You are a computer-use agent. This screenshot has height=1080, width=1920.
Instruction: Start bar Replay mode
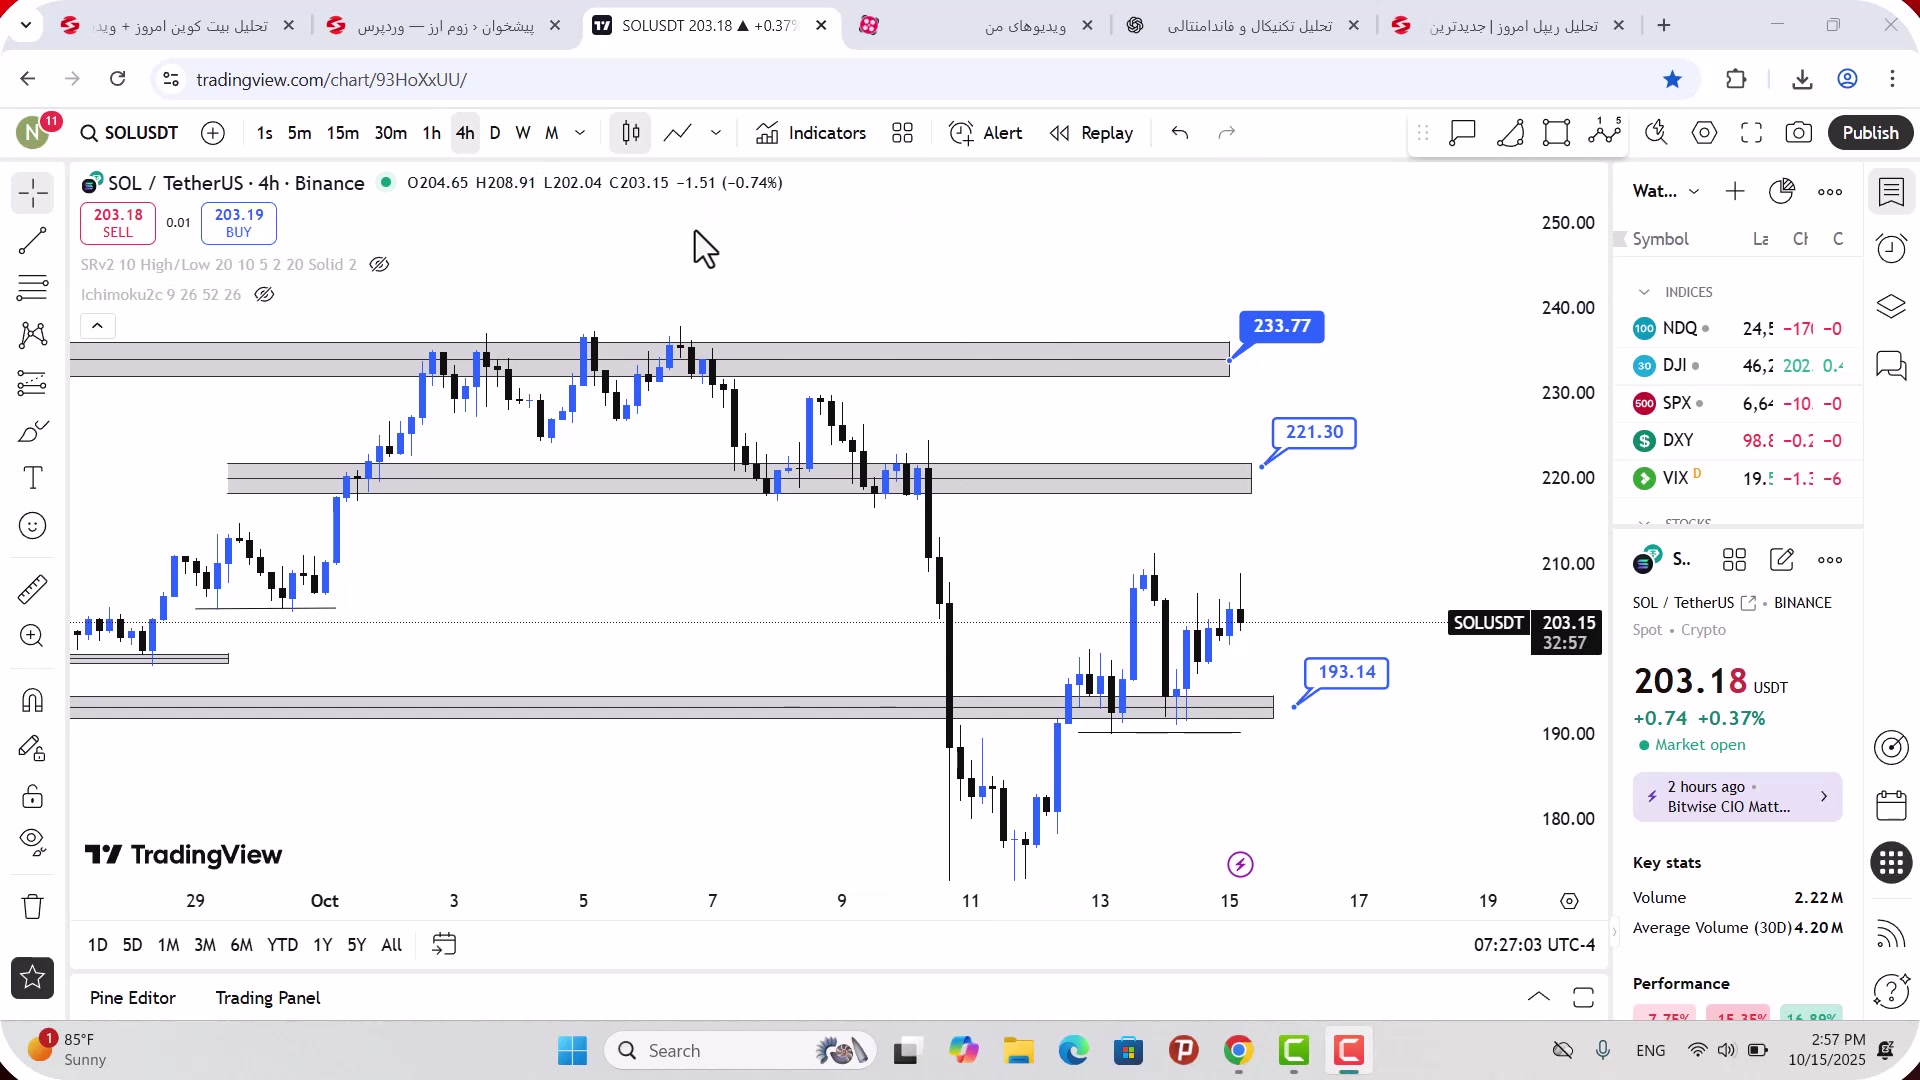[x=1091, y=133]
